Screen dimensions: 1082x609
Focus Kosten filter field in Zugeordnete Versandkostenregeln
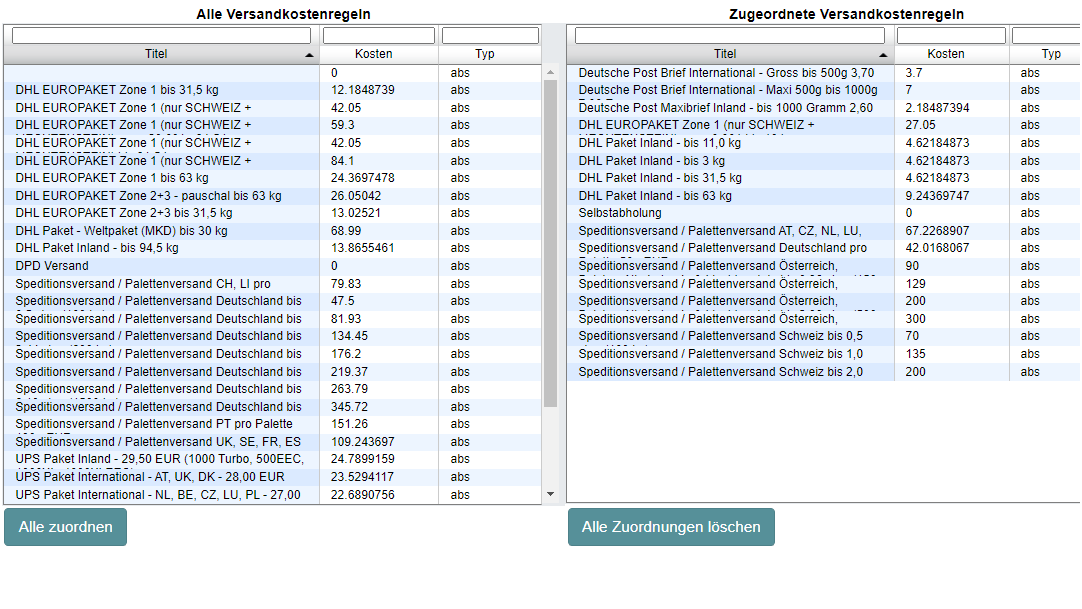coord(951,35)
